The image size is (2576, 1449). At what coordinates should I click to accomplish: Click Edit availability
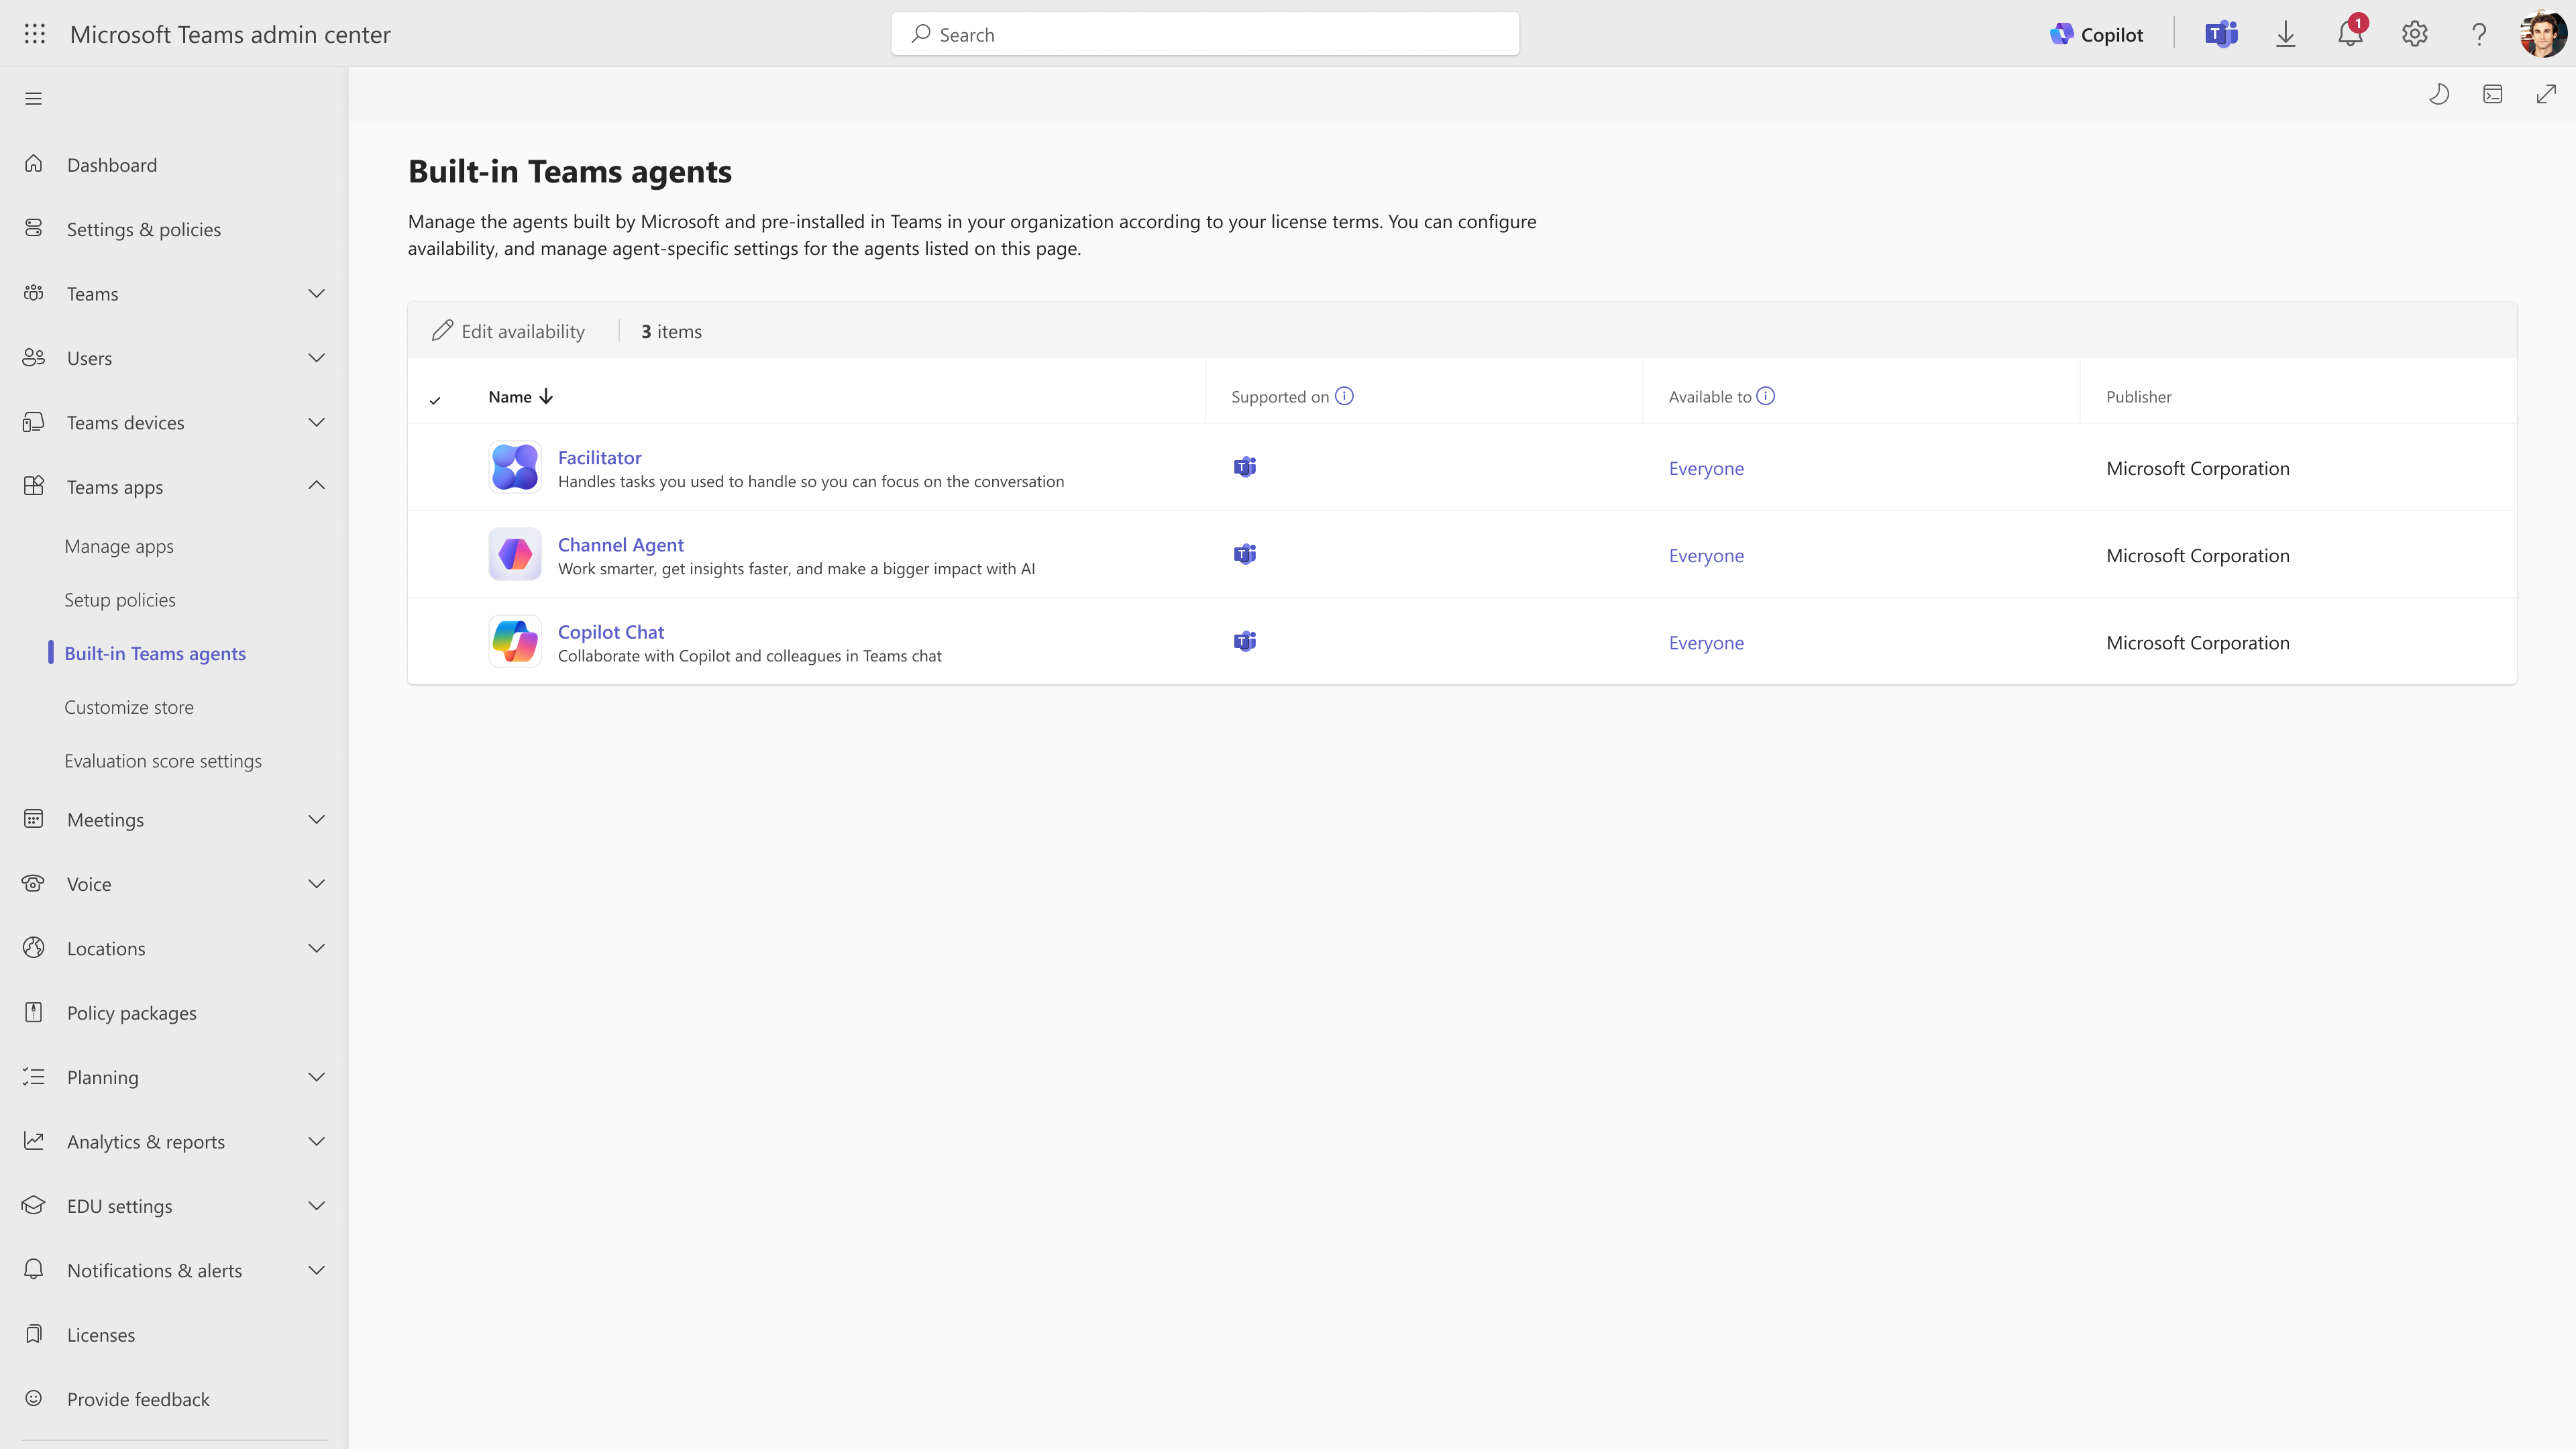point(508,331)
